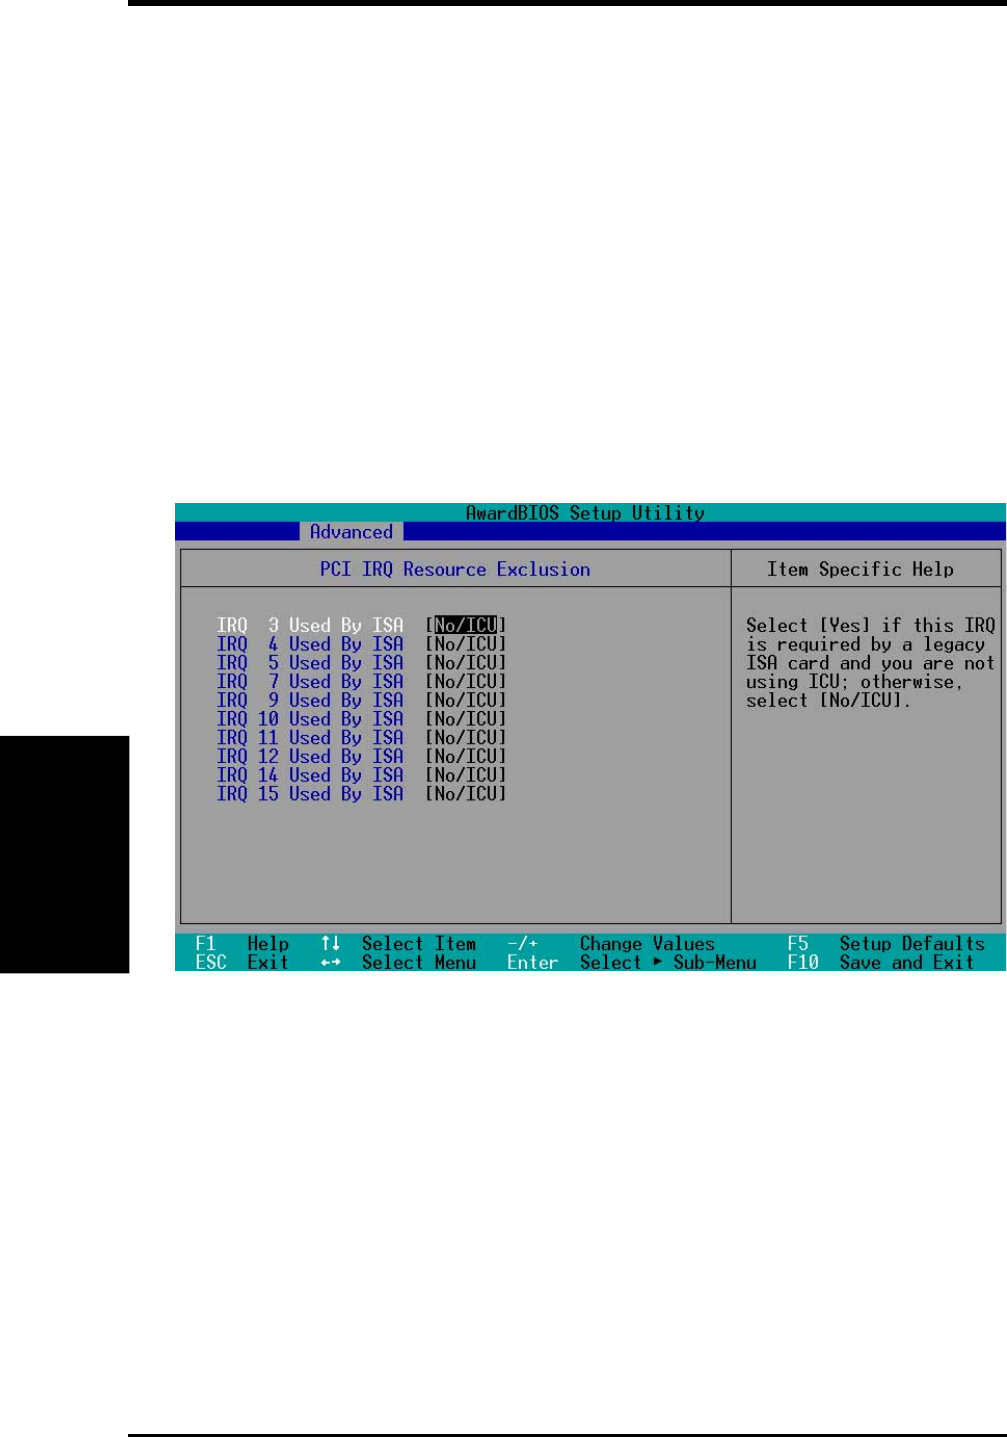Select the IRQ 12 Used By ISA row
This screenshot has height=1437, width=1007.
(x=362, y=756)
